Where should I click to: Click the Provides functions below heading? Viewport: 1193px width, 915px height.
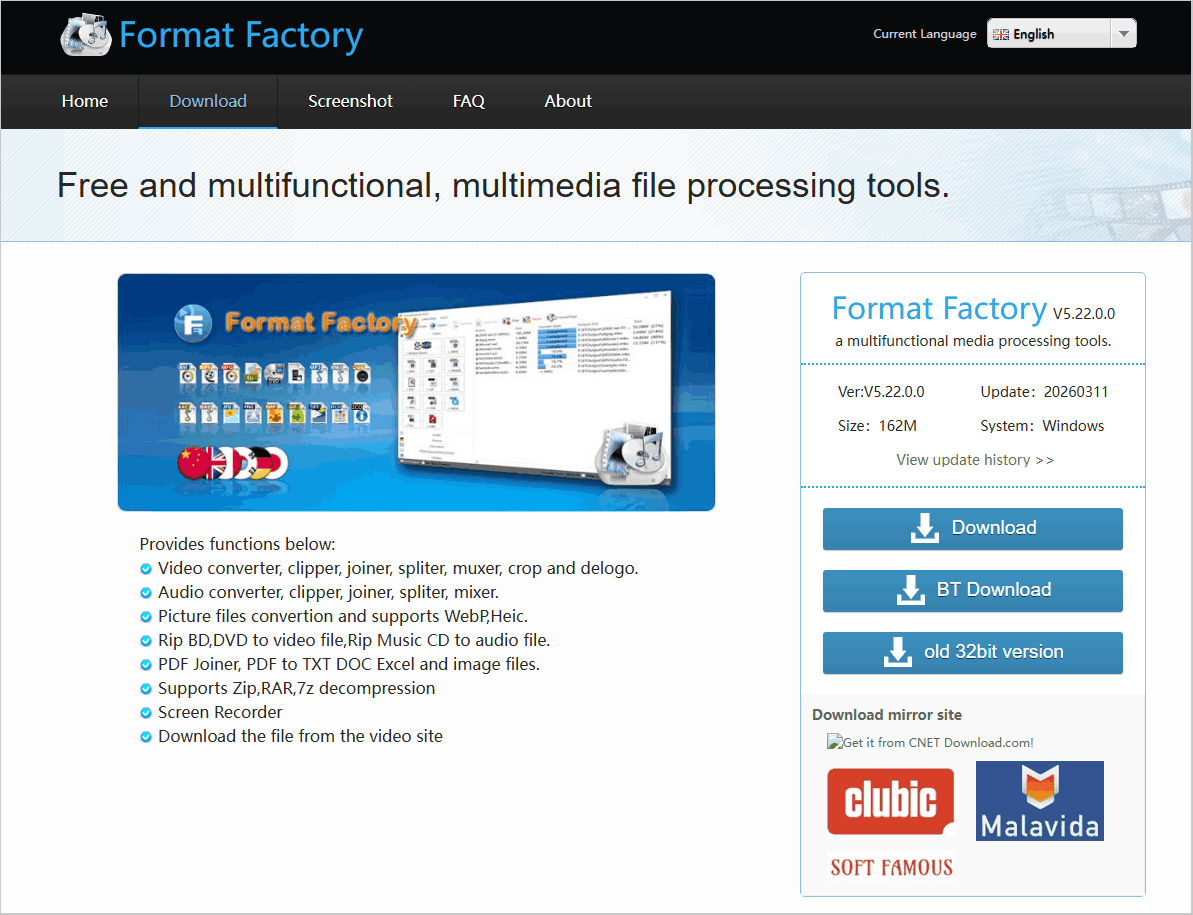click(x=237, y=545)
